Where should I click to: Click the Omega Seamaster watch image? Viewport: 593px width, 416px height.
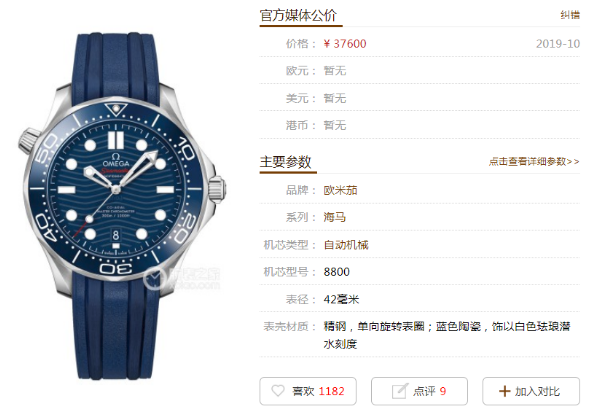122,206
